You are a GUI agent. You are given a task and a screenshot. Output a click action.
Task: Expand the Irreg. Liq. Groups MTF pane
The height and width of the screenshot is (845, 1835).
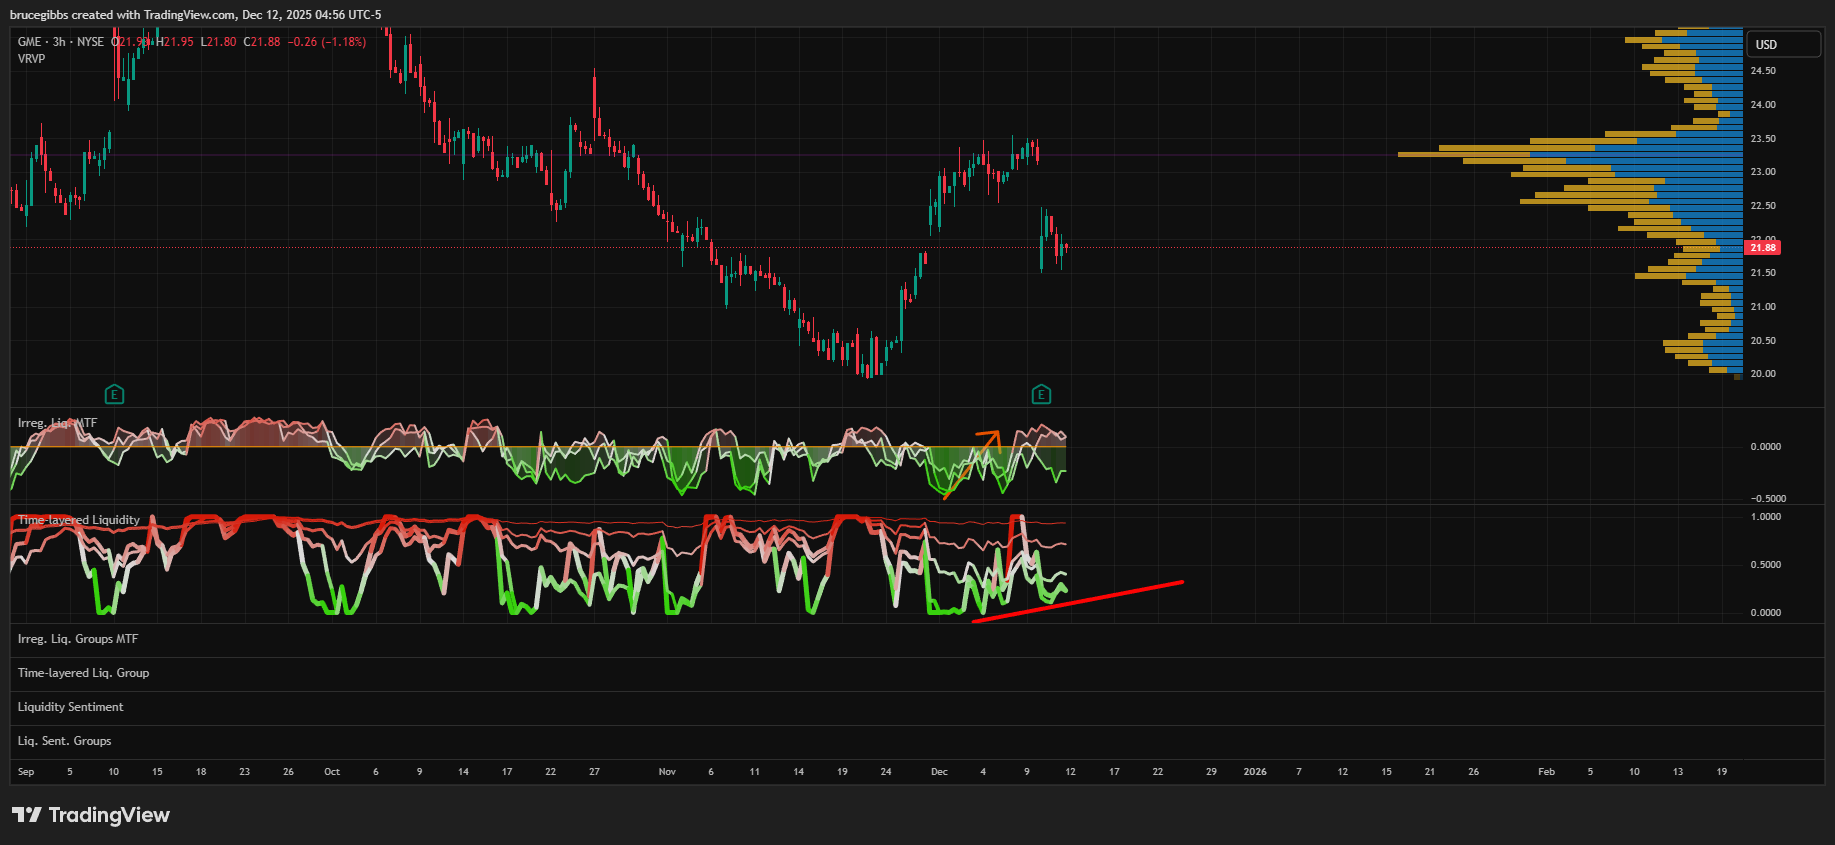coord(78,639)
